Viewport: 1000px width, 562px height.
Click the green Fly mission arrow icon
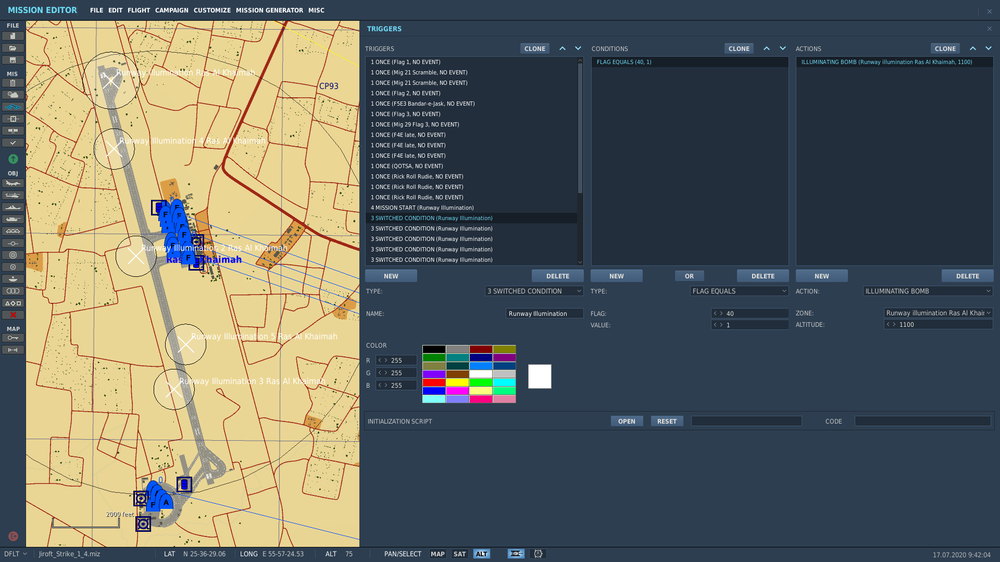tap(13, 159)
